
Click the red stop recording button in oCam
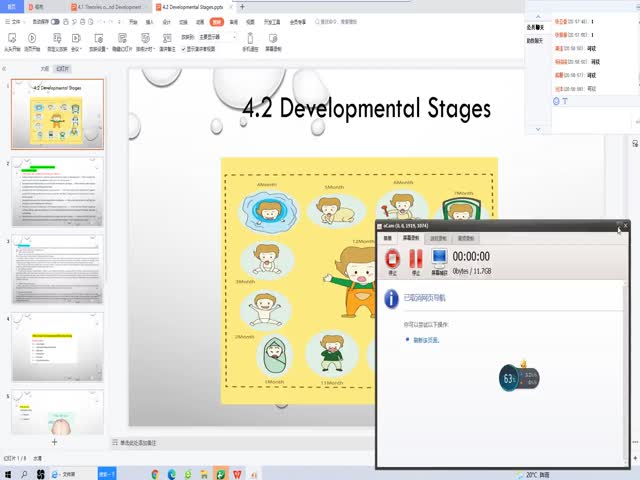(393, 258)
